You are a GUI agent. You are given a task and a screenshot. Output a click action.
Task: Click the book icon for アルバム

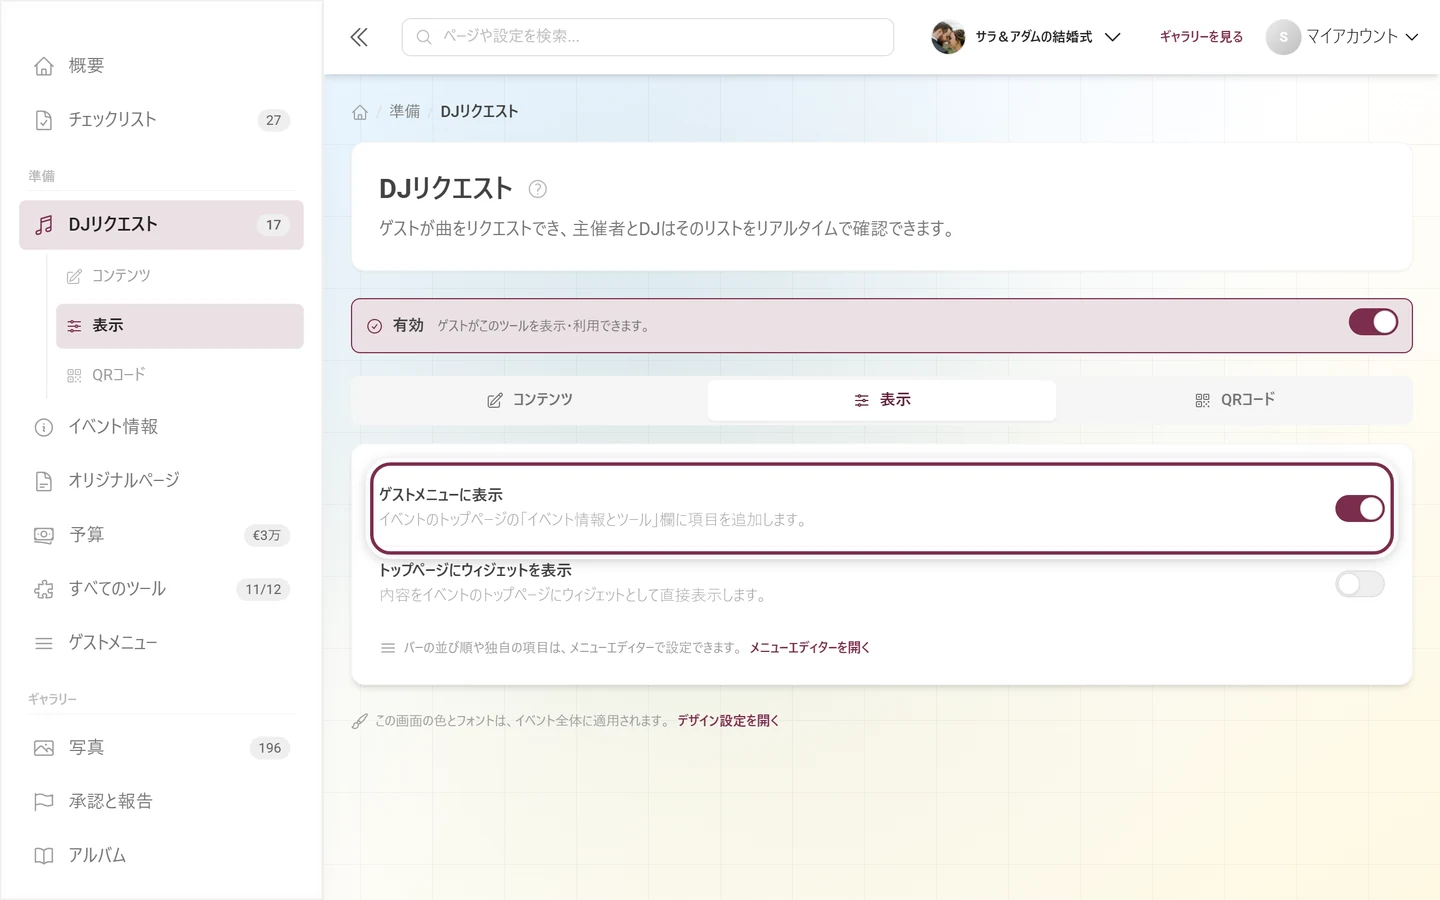(44, 856)
